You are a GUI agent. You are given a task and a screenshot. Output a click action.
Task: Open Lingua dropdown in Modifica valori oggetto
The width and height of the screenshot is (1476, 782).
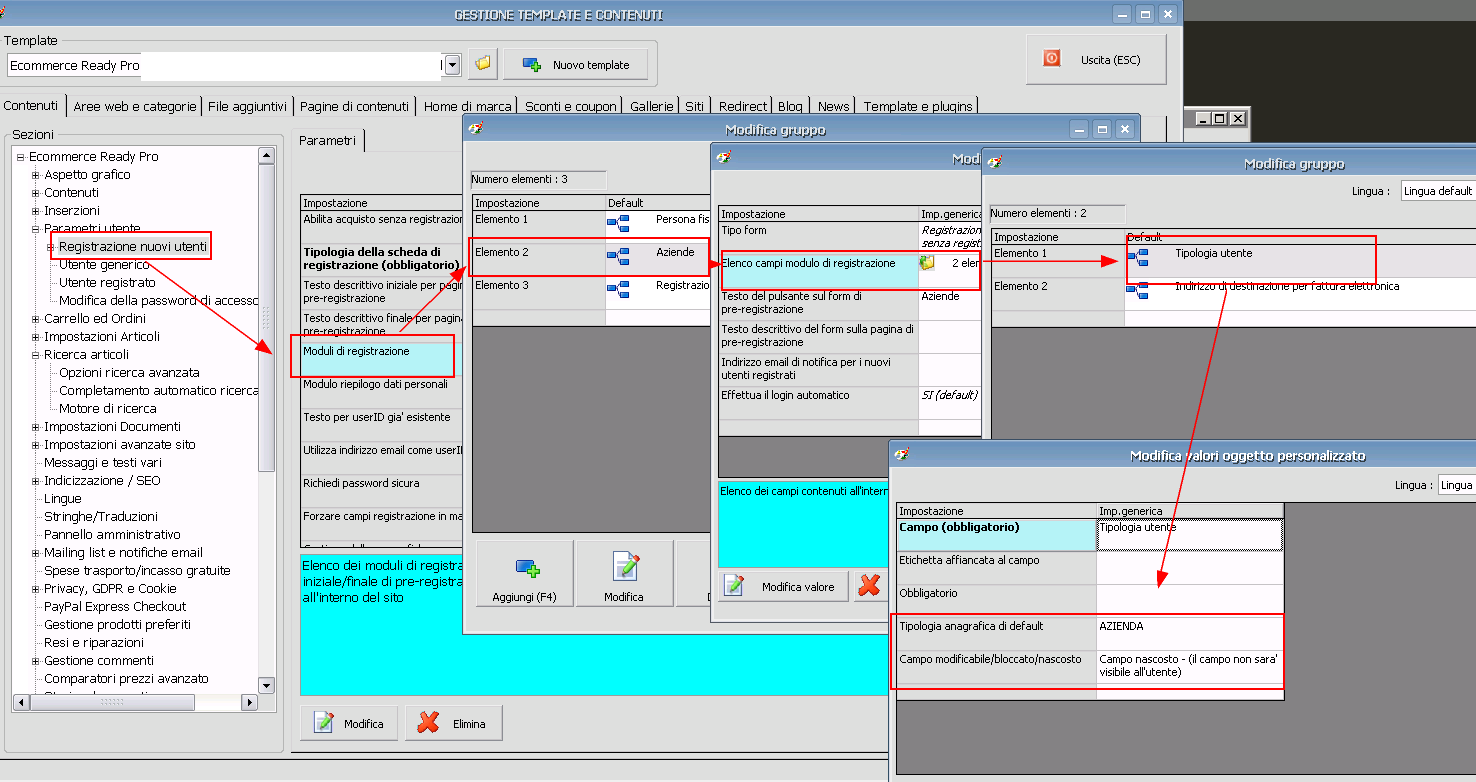[x=1456, y=485]
